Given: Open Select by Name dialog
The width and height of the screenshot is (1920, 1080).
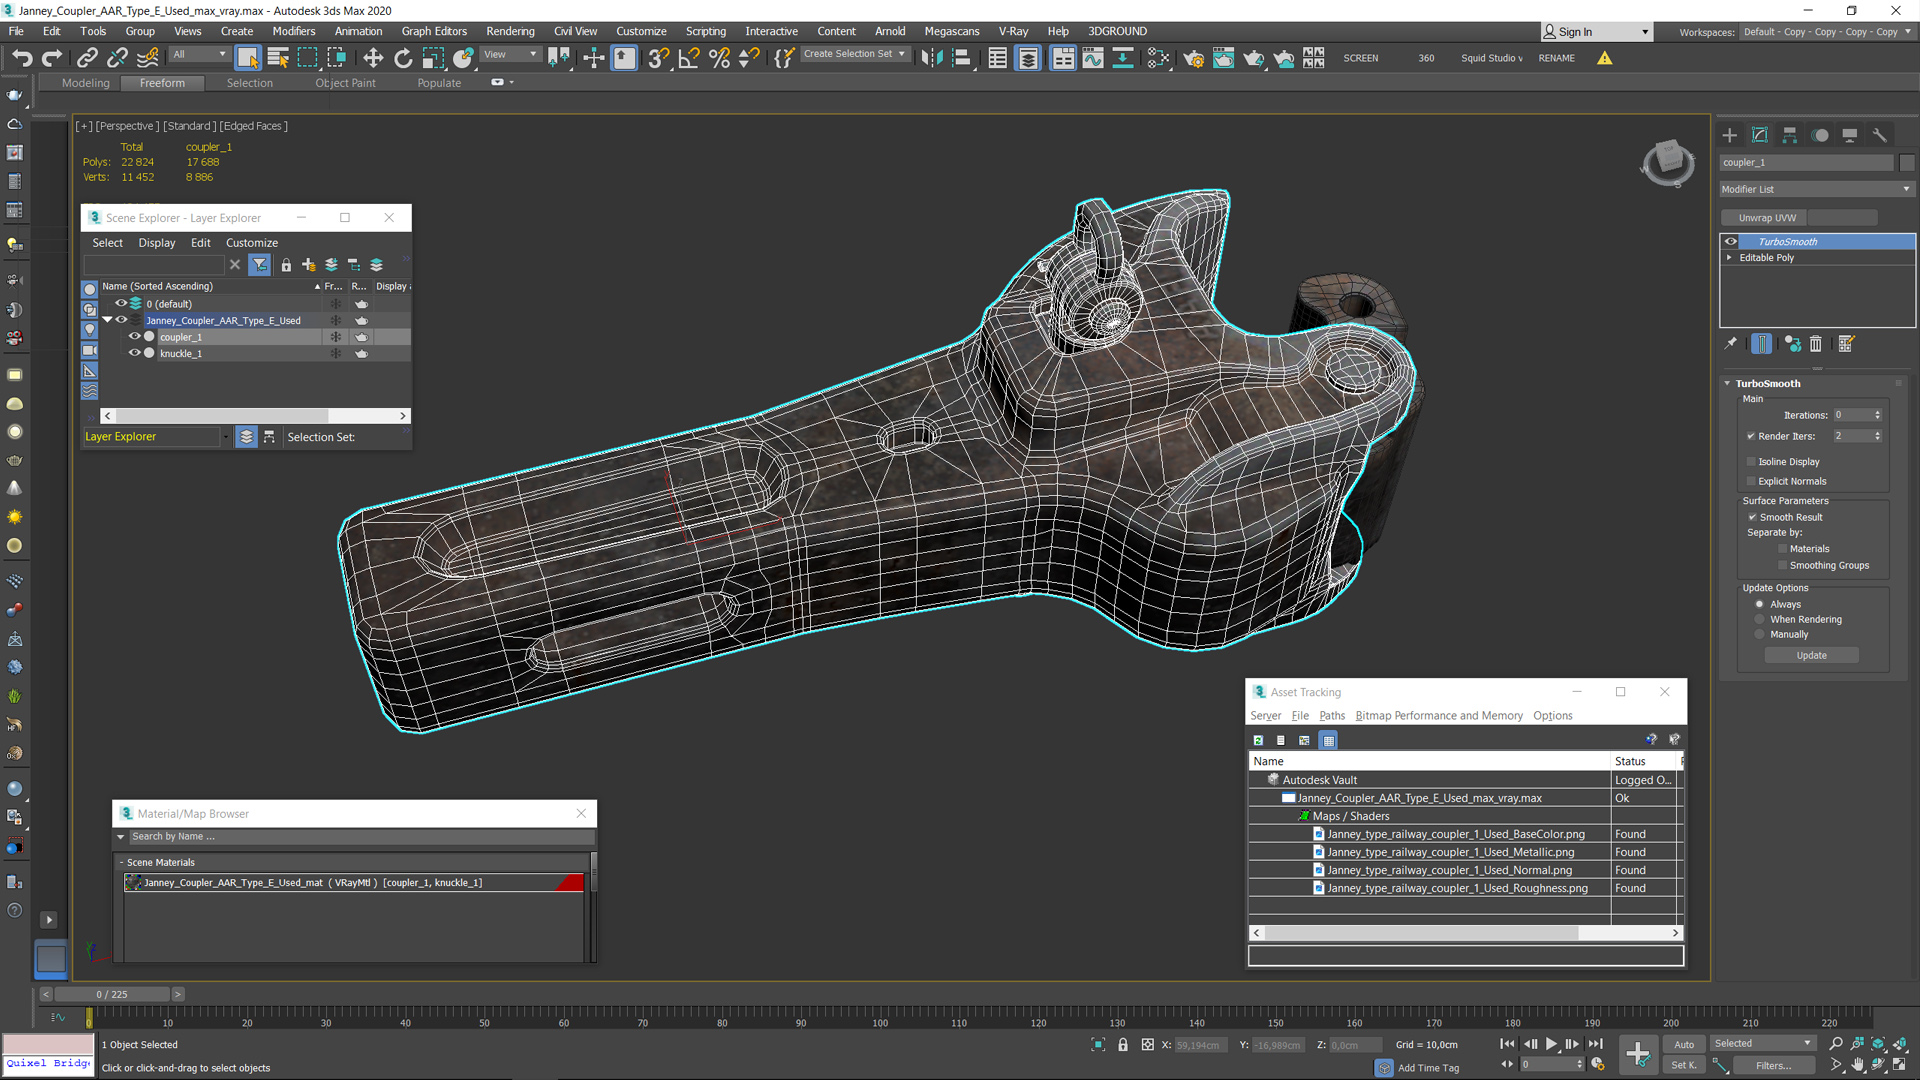Looking at the screenshot, I should coord(278,58).
